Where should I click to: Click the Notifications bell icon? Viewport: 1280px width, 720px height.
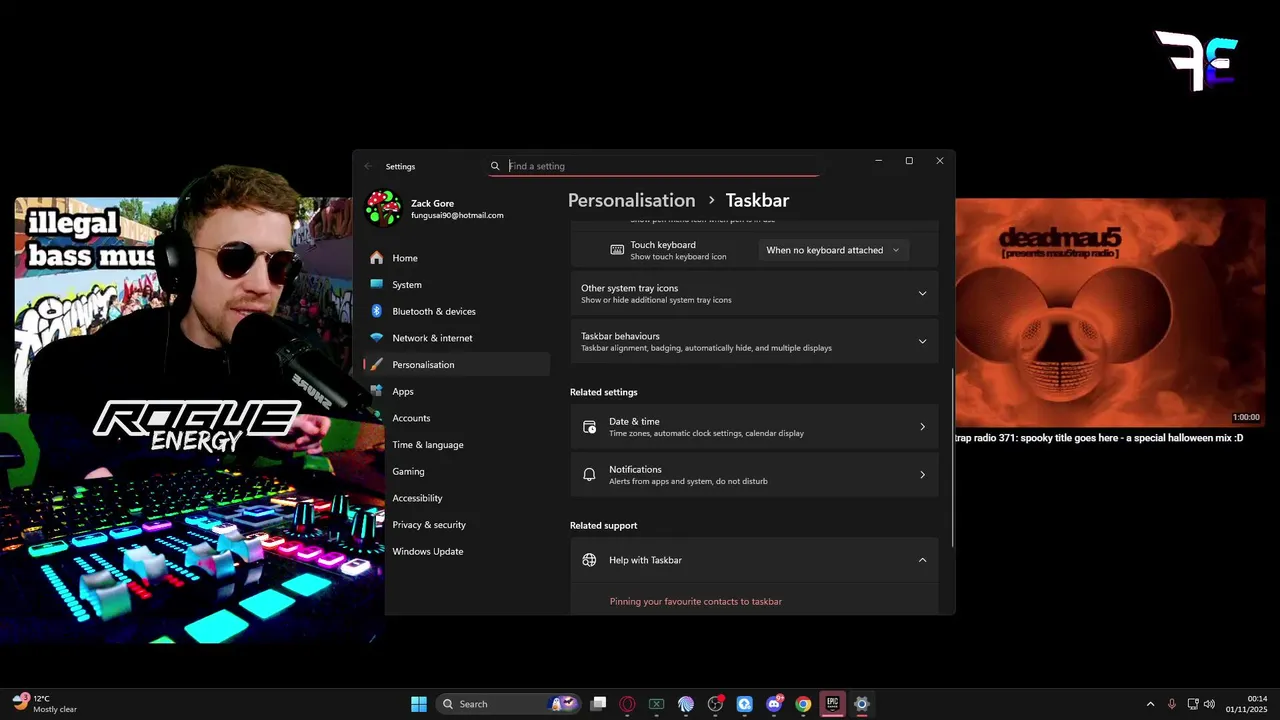(x=589, y=475)
